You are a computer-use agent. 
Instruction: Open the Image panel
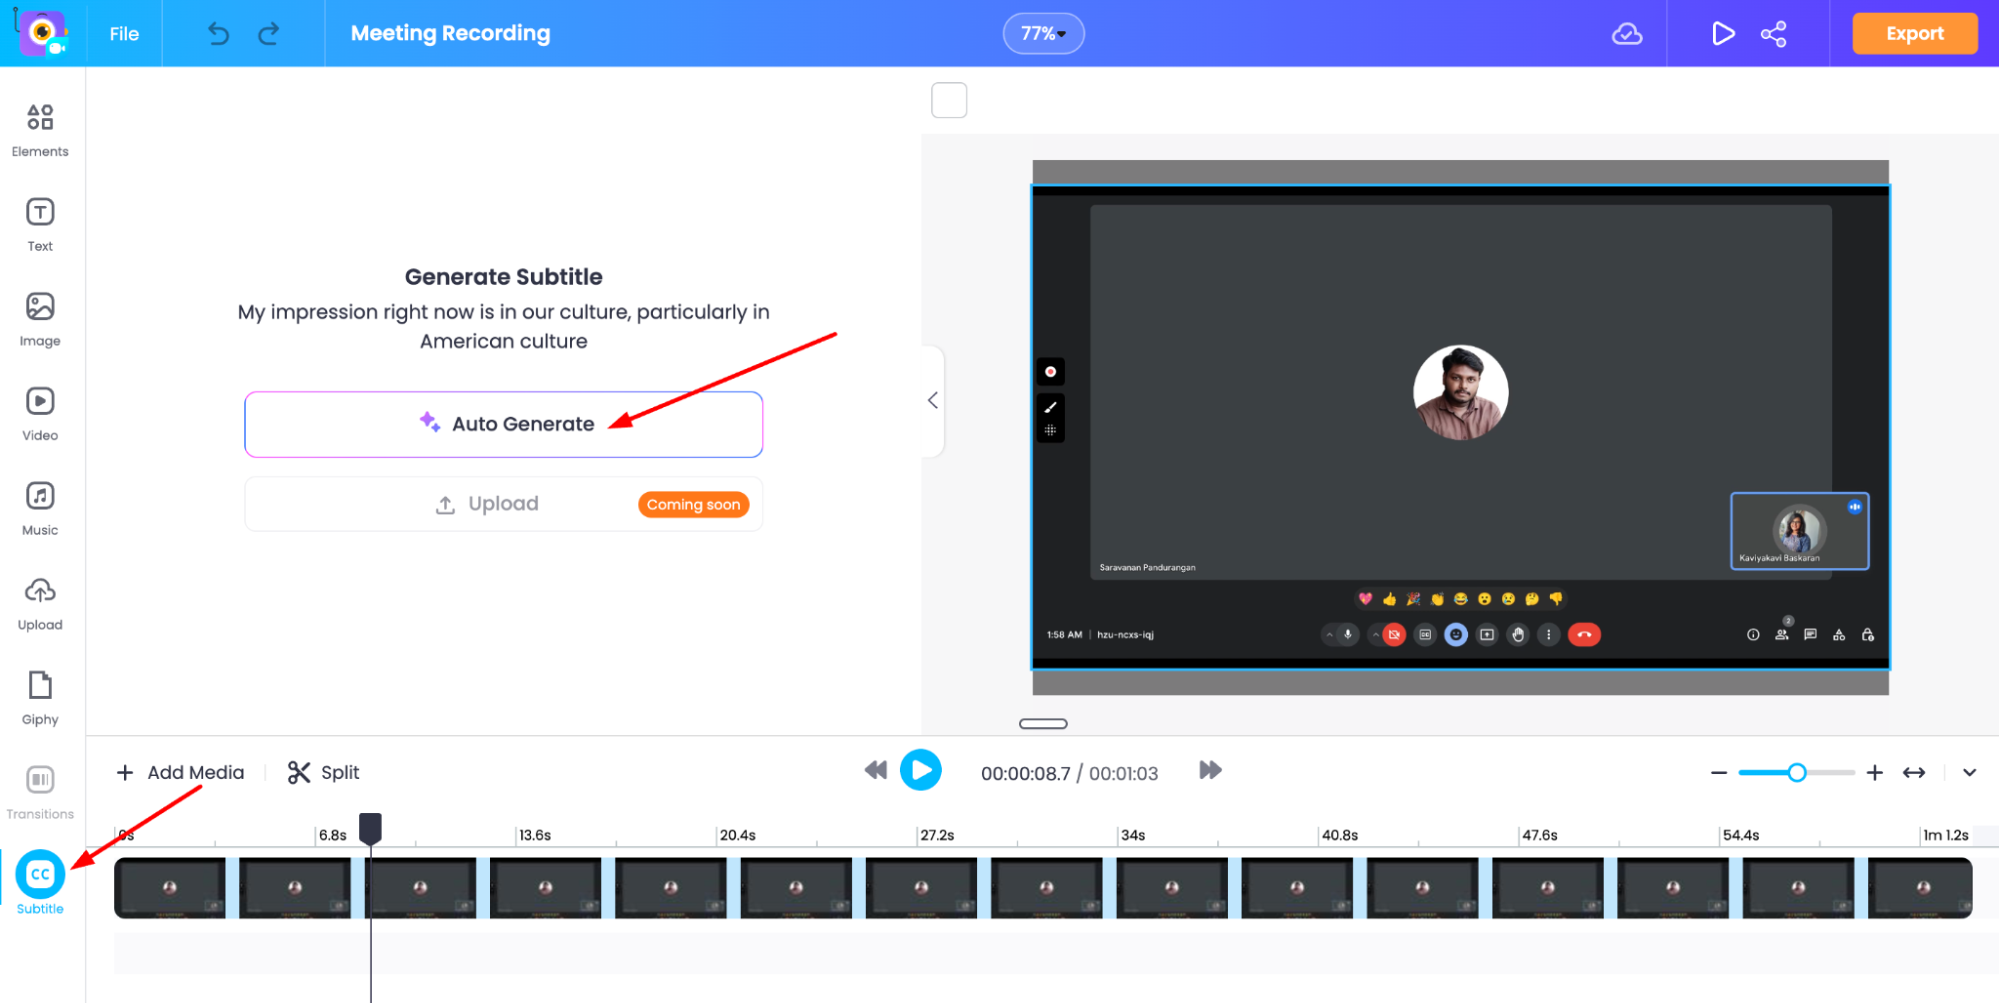(x=40, y=319)
